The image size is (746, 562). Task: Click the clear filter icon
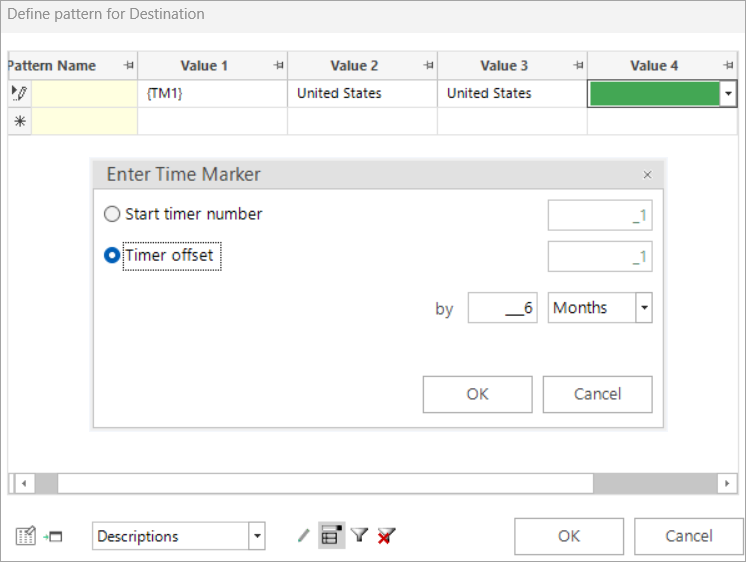pos(386,536)
